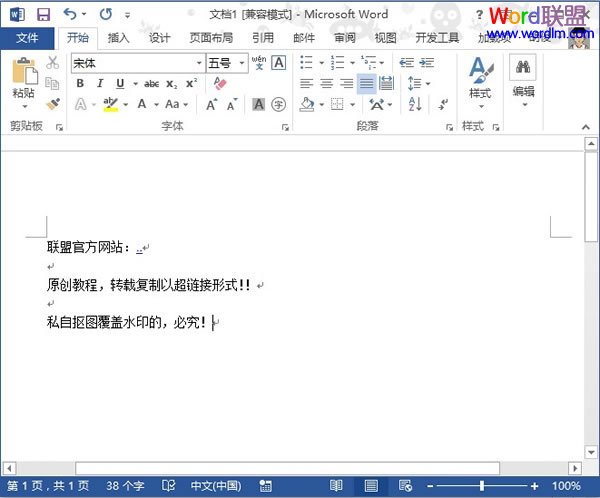The width and height of the screenshot is (600, 498).
Task: Click the Styles large A icon
Action: (481, 70)
